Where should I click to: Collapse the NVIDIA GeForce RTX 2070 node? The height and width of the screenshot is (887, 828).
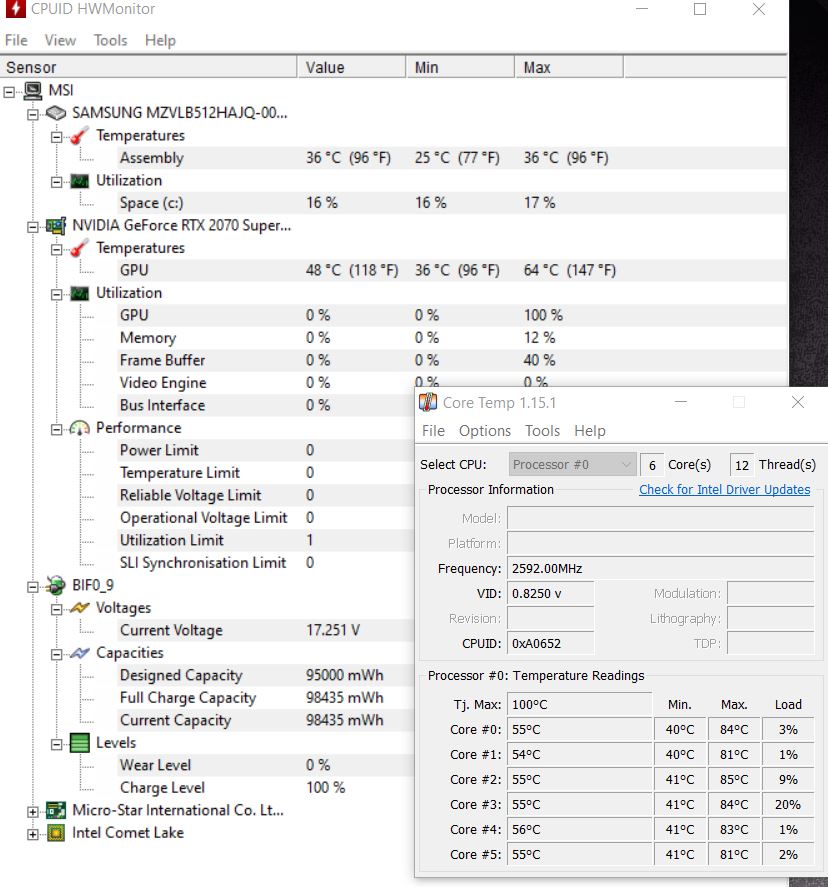[x=33, y=227]
